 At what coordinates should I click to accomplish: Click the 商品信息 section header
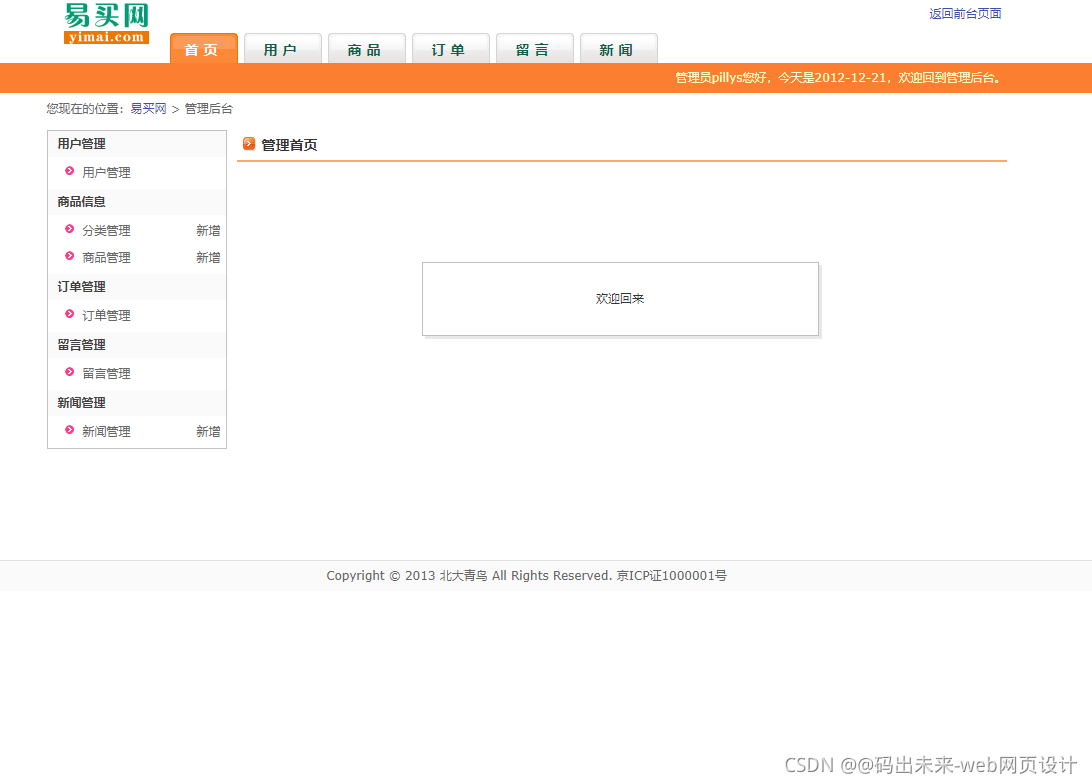[x=136, y=201]
